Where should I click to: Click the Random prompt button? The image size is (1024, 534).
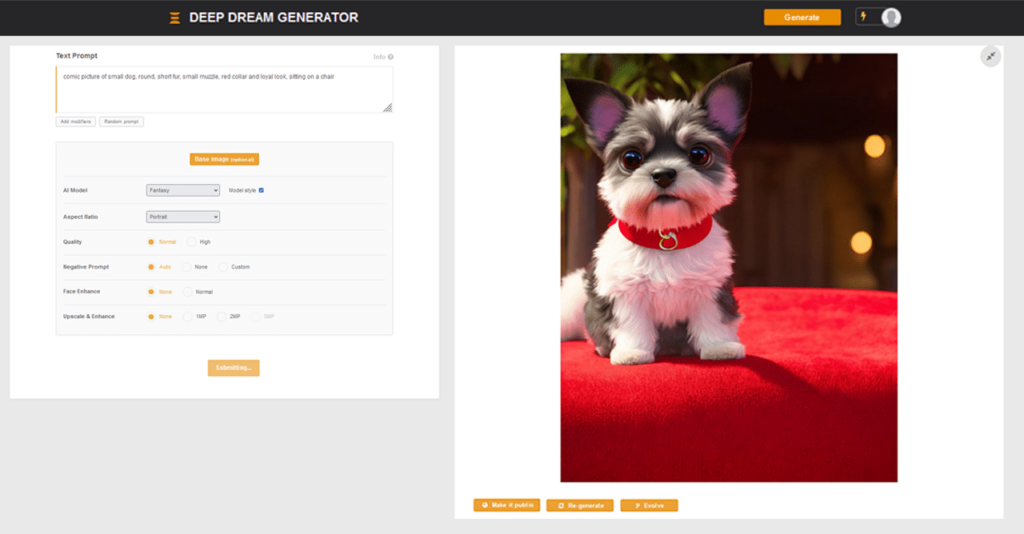[x=121, y=122]
